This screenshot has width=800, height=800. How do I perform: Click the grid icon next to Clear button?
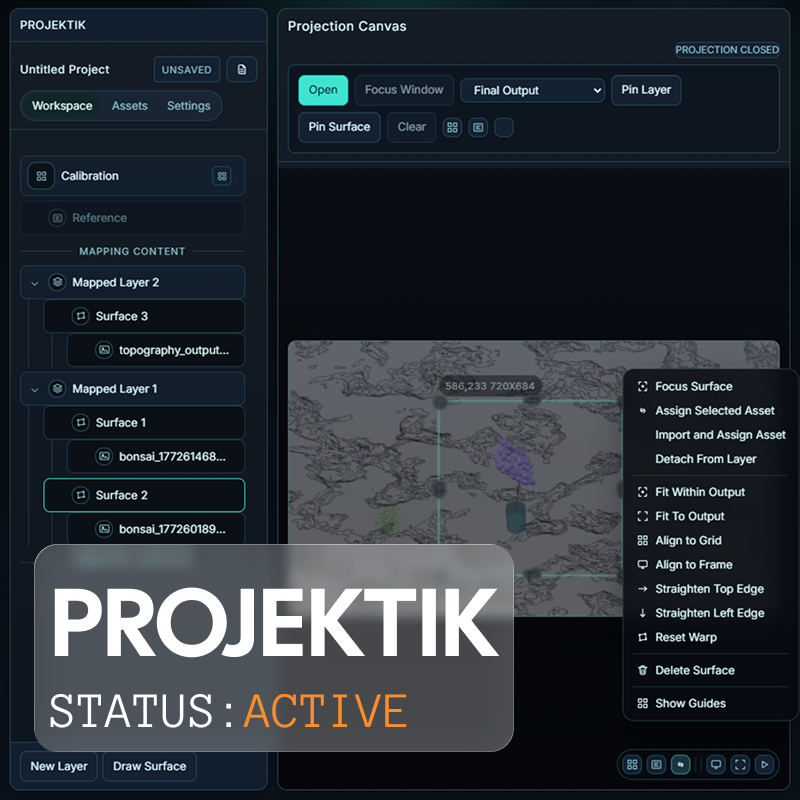click(x=452, y=128)
